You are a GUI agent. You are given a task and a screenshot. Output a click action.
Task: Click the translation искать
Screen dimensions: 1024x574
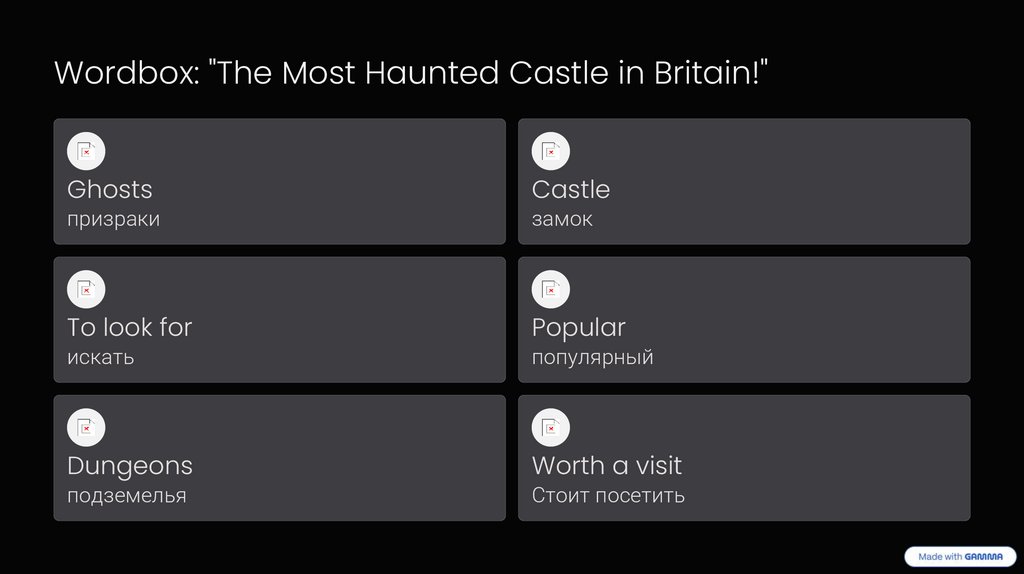[100, 357]
